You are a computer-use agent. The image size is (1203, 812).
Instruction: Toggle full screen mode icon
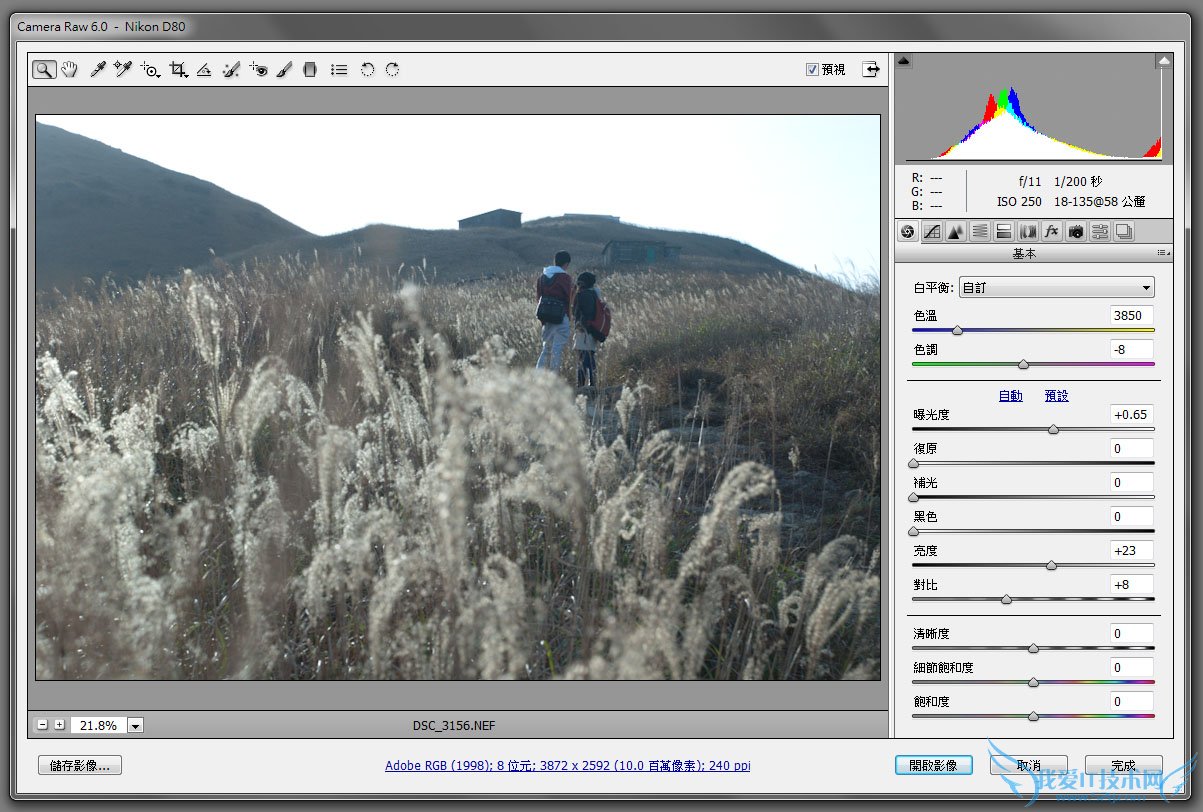(x=872, y=69)
